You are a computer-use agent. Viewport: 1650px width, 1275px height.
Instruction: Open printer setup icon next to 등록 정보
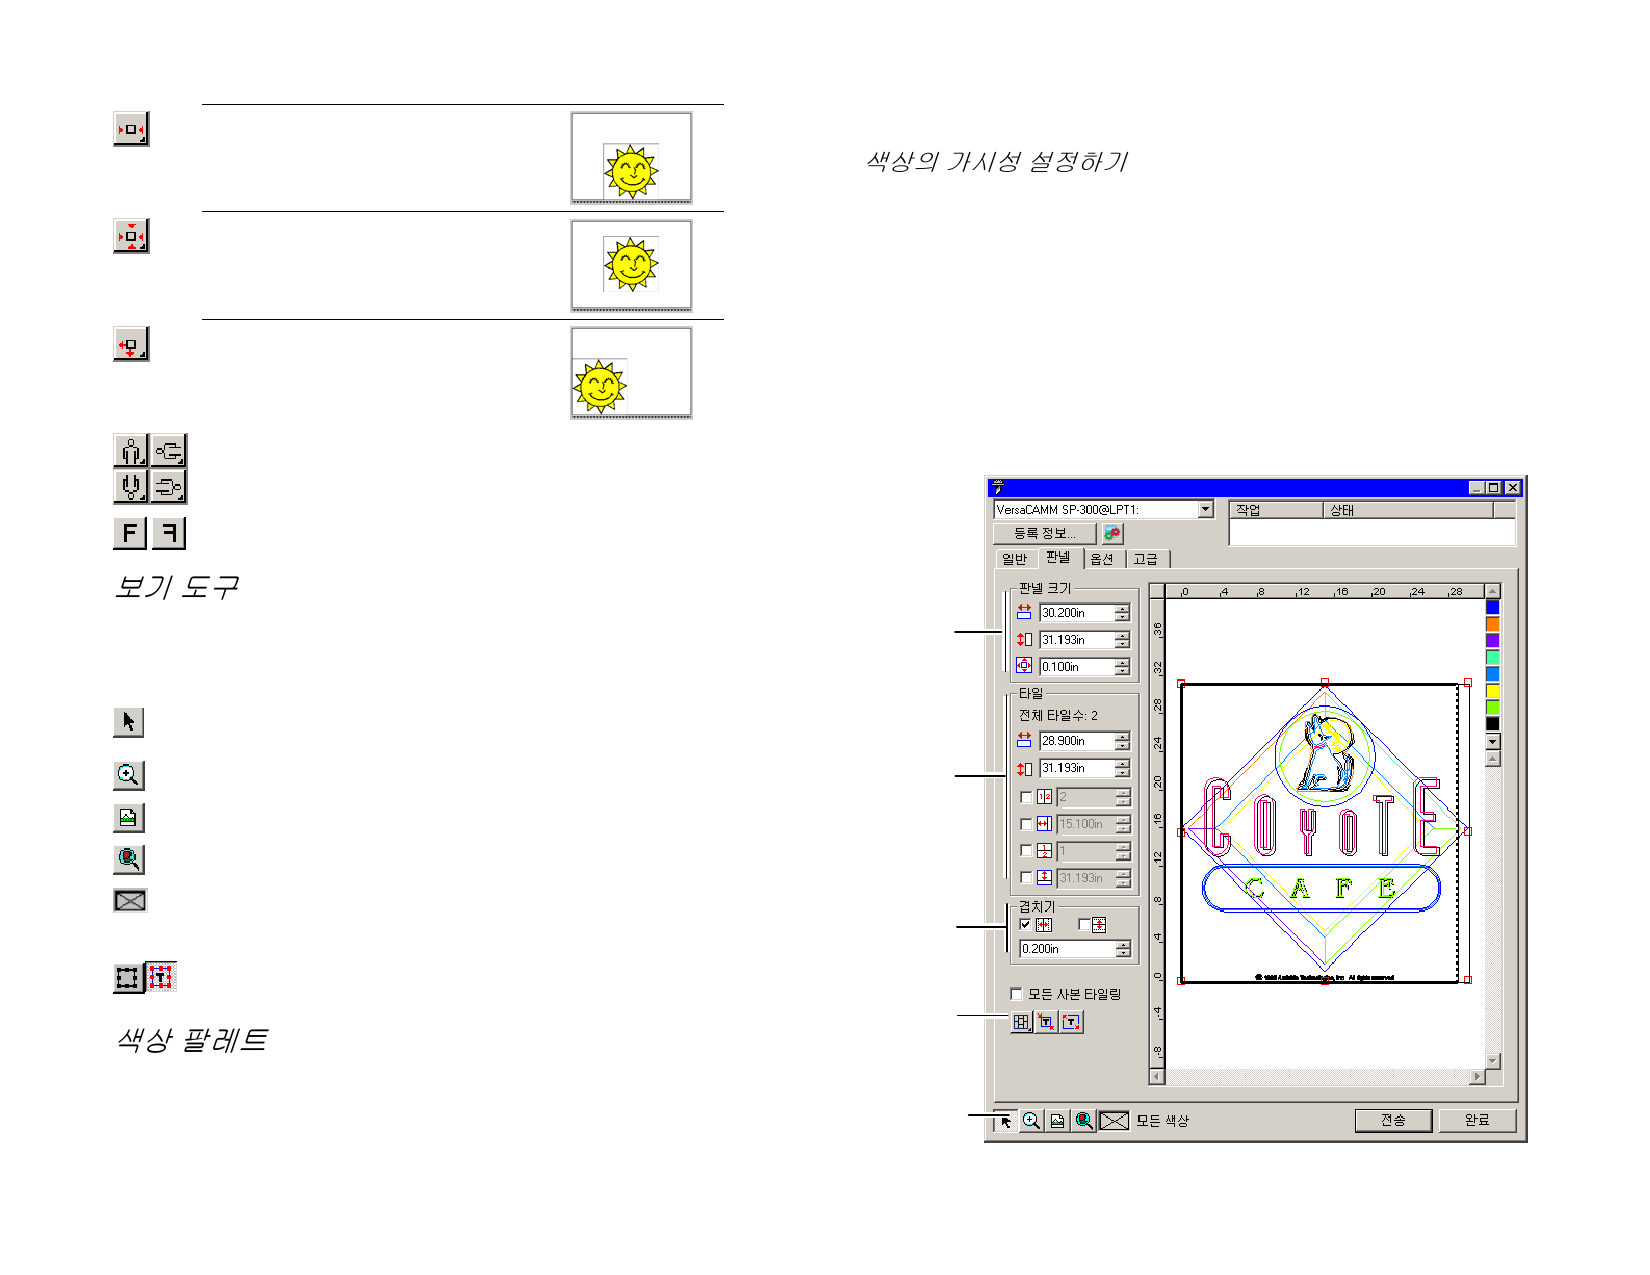tap(1112, 534)
